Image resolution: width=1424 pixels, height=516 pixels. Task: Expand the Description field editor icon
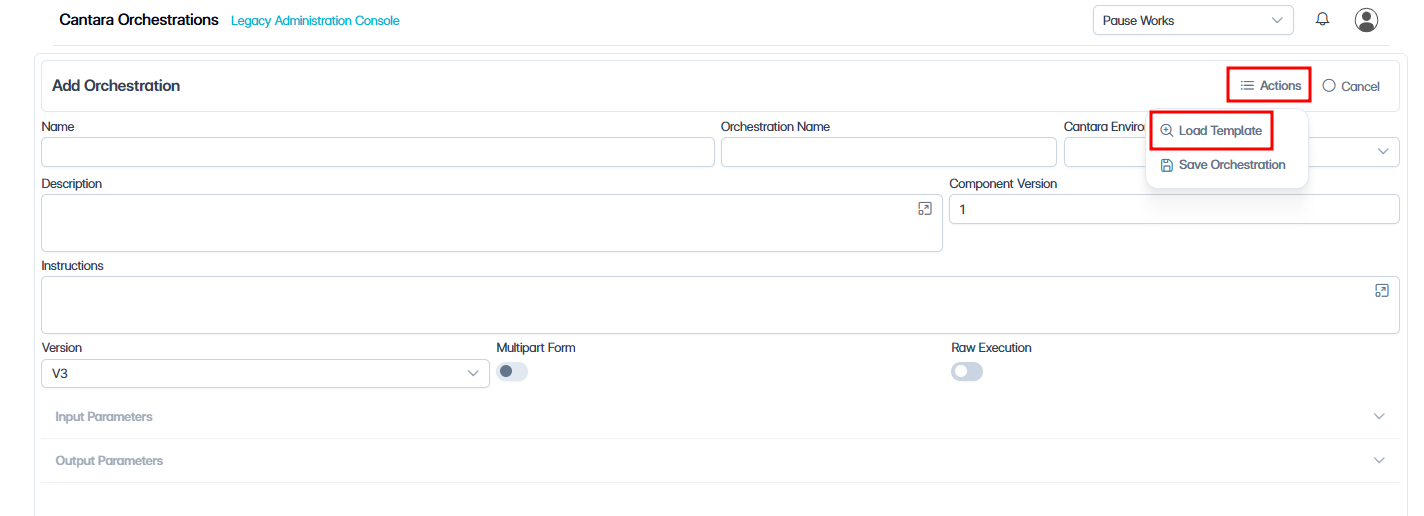(924, 208)
